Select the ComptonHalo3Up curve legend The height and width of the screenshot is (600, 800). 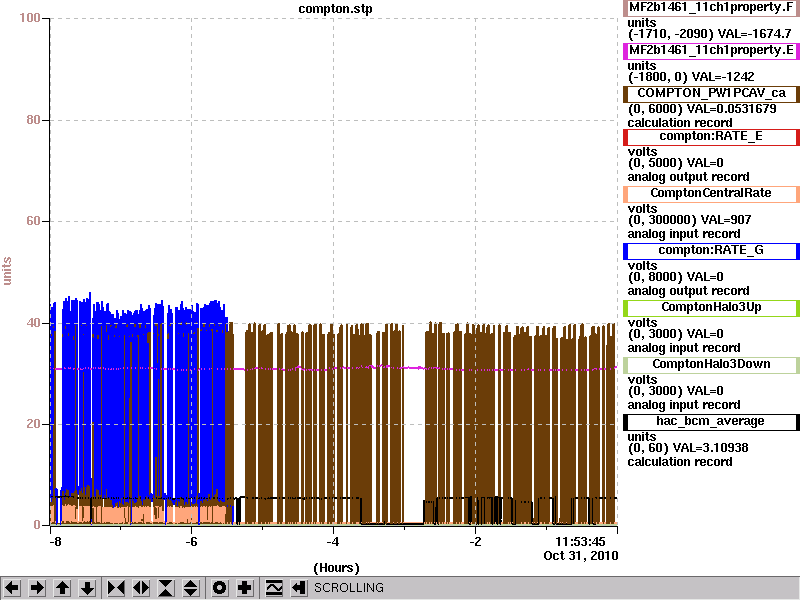coord(711,308)
